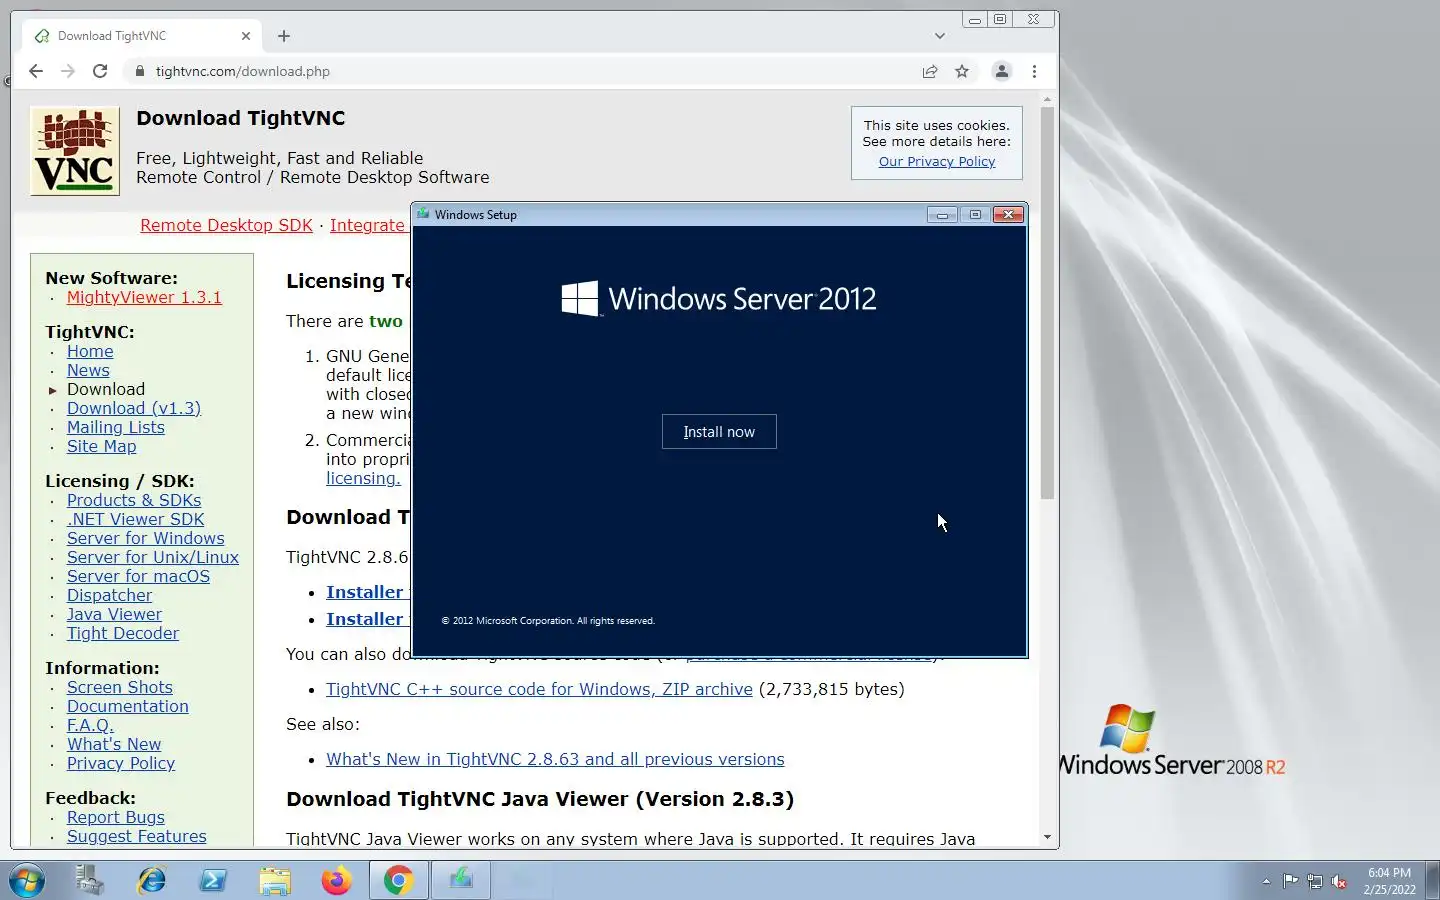Open the MightyViewer 1.3.1 link

(144, 297)
